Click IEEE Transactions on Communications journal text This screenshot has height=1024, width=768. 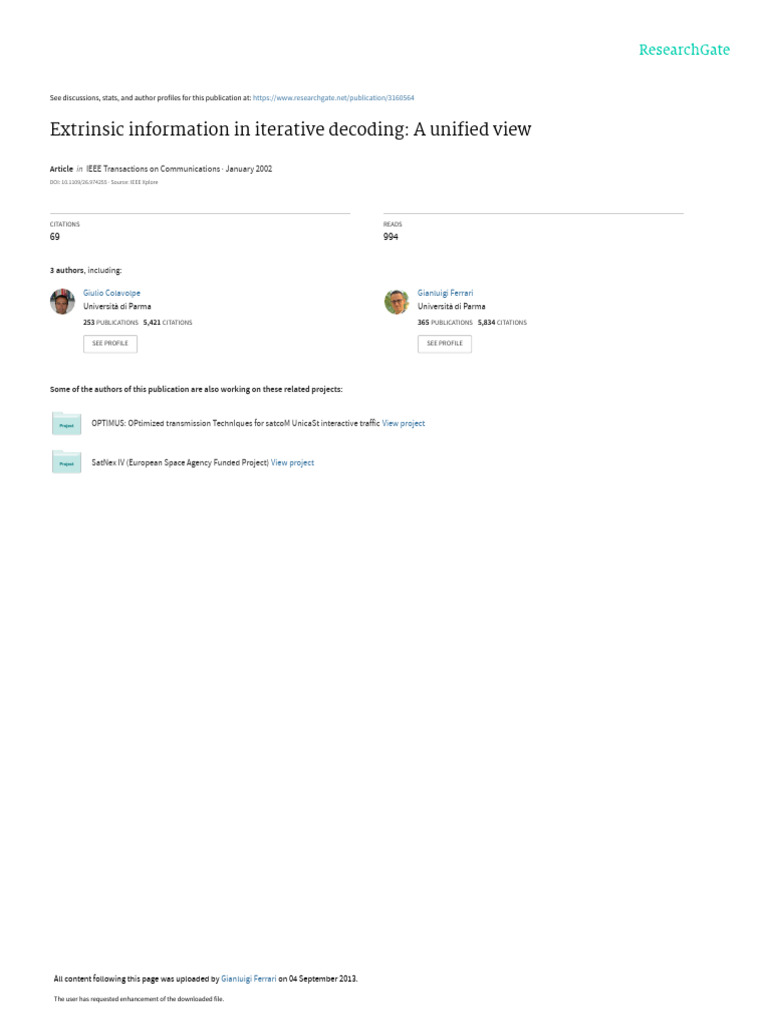pos(153,168)
